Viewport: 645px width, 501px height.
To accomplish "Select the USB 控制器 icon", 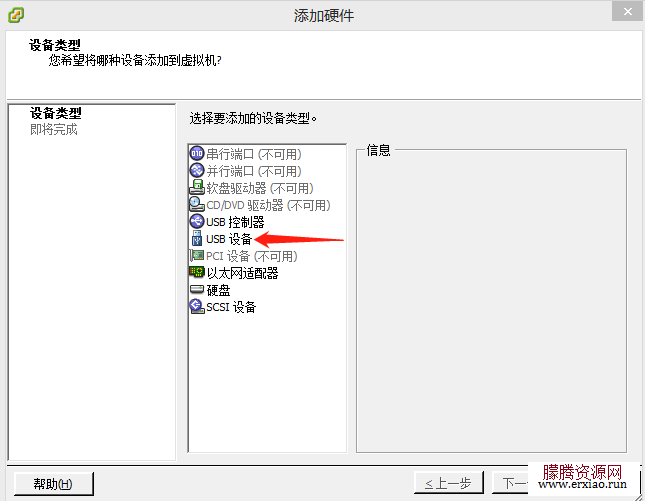I will coord(197,221).
